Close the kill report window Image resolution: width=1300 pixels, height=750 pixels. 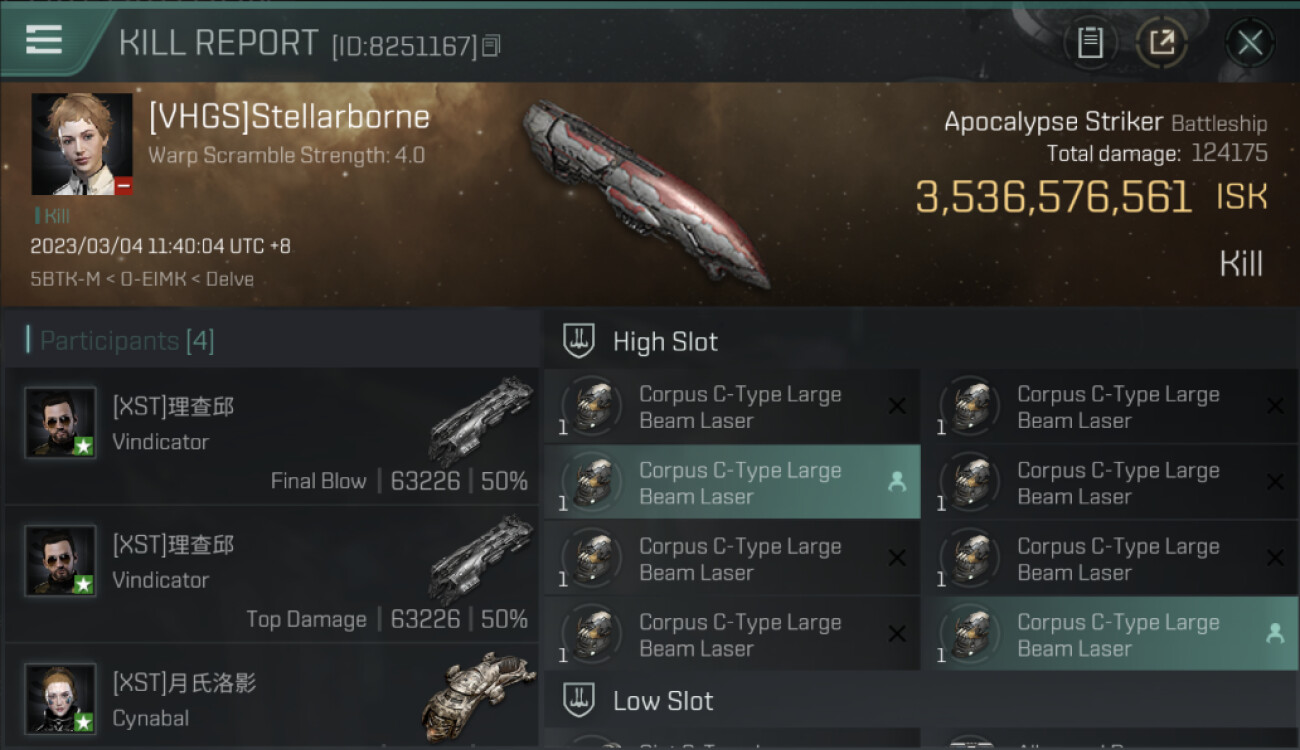pyautogui.click(x=1250, y=43)
